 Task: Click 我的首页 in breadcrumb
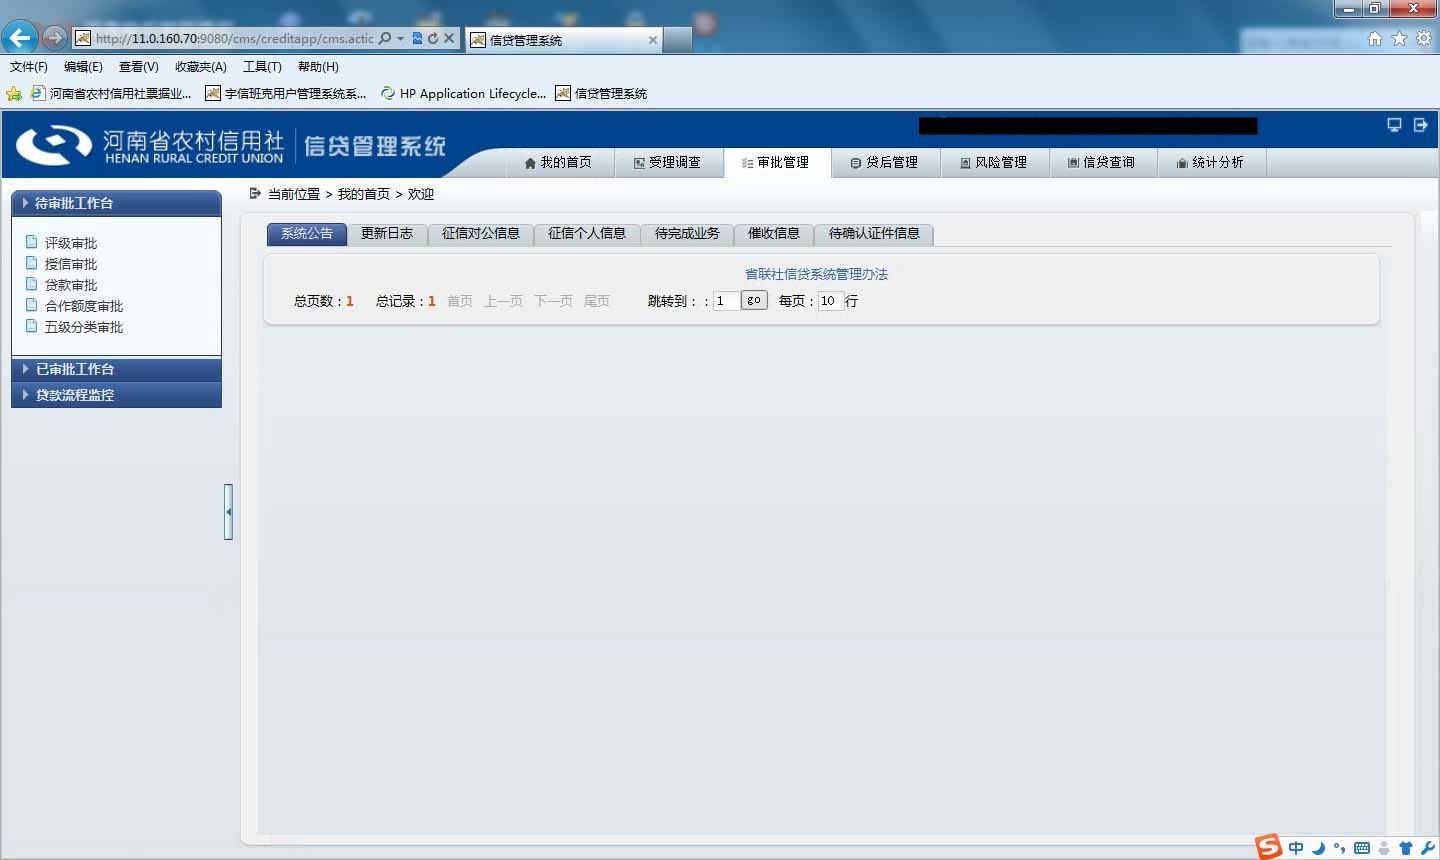(x=364, y=194)
